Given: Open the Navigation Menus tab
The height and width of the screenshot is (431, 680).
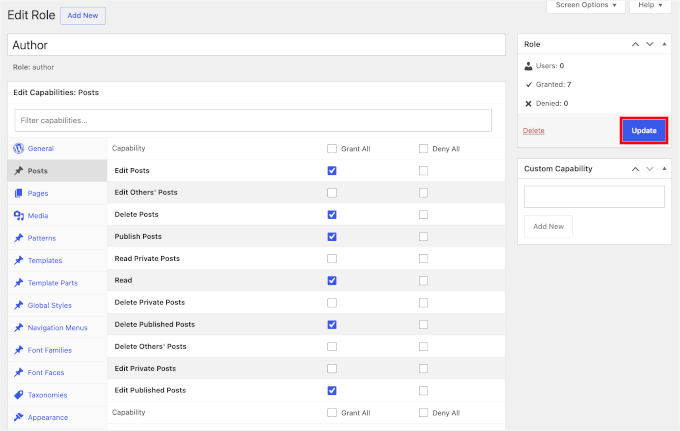Looking at the screenshot, I should click(x=57, y=328).
